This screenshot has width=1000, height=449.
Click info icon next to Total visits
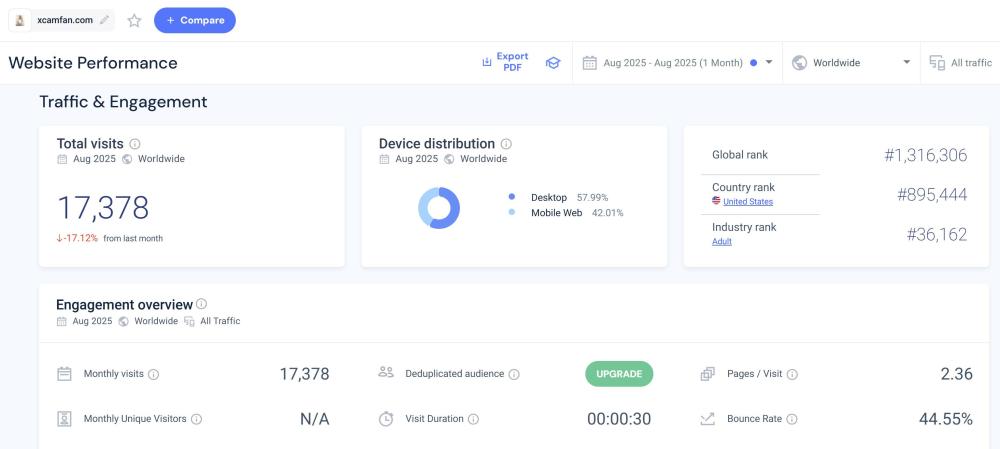coord(135,144)
